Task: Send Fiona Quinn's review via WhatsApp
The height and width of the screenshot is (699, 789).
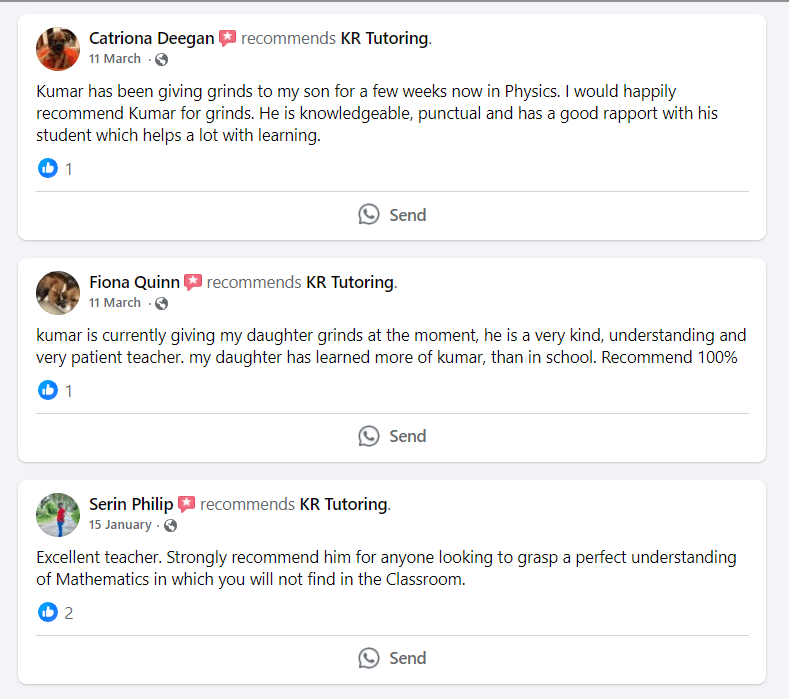Action: pos(392,436)
